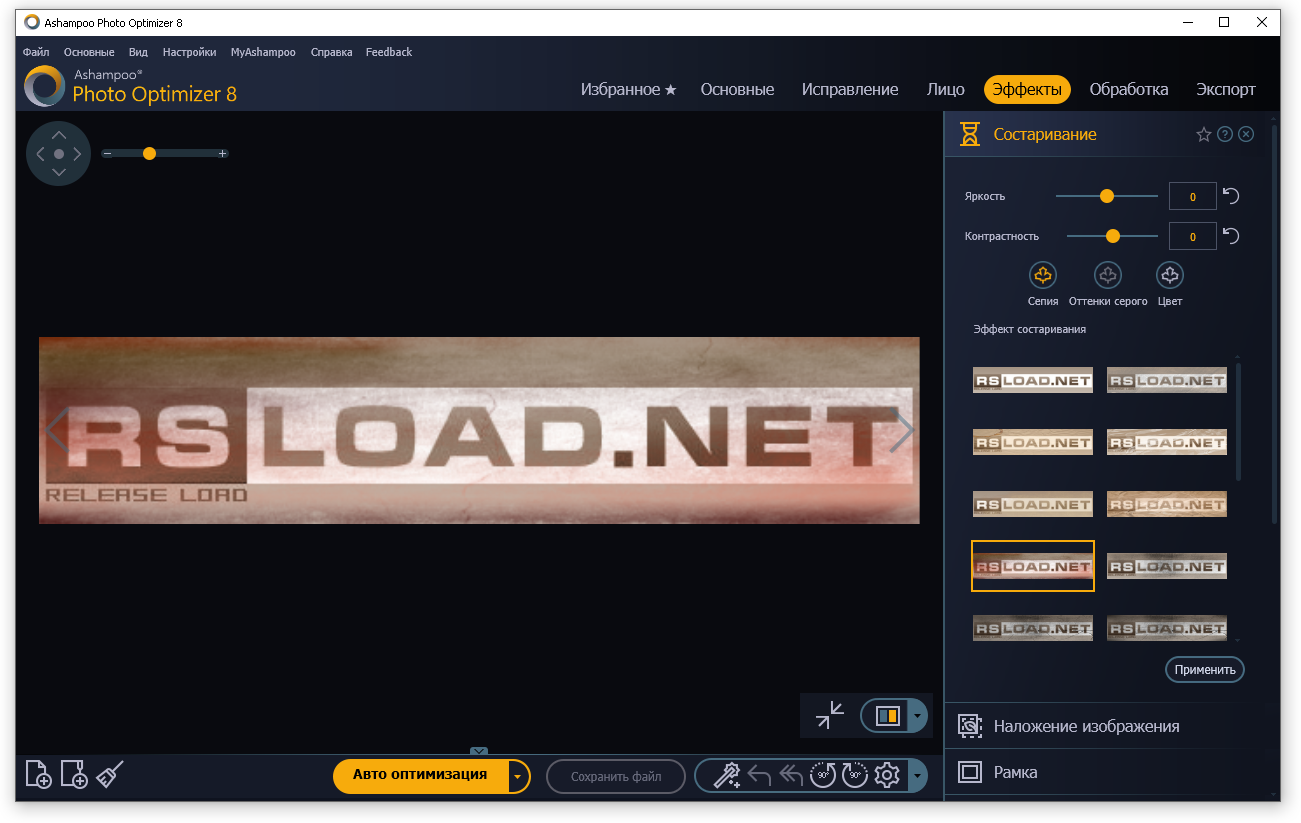The width and height of the screenshot is (1301, 823).
Task: Click the aging effects list scrollbar
Action: [x=1239, y=420]
